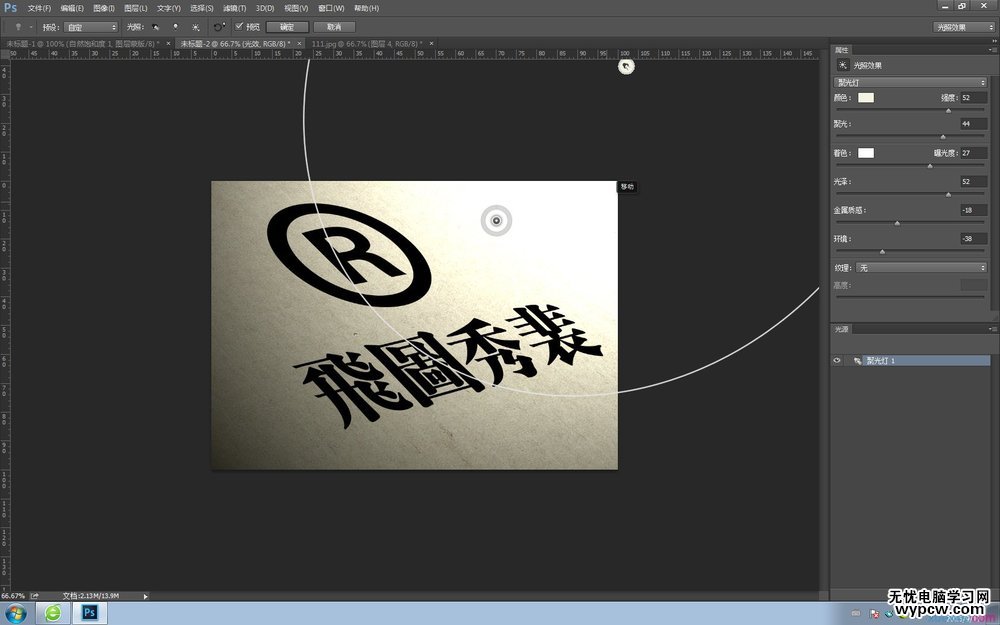
Task: Switch to the 111.jpg document tab
Action: point(367,43)
